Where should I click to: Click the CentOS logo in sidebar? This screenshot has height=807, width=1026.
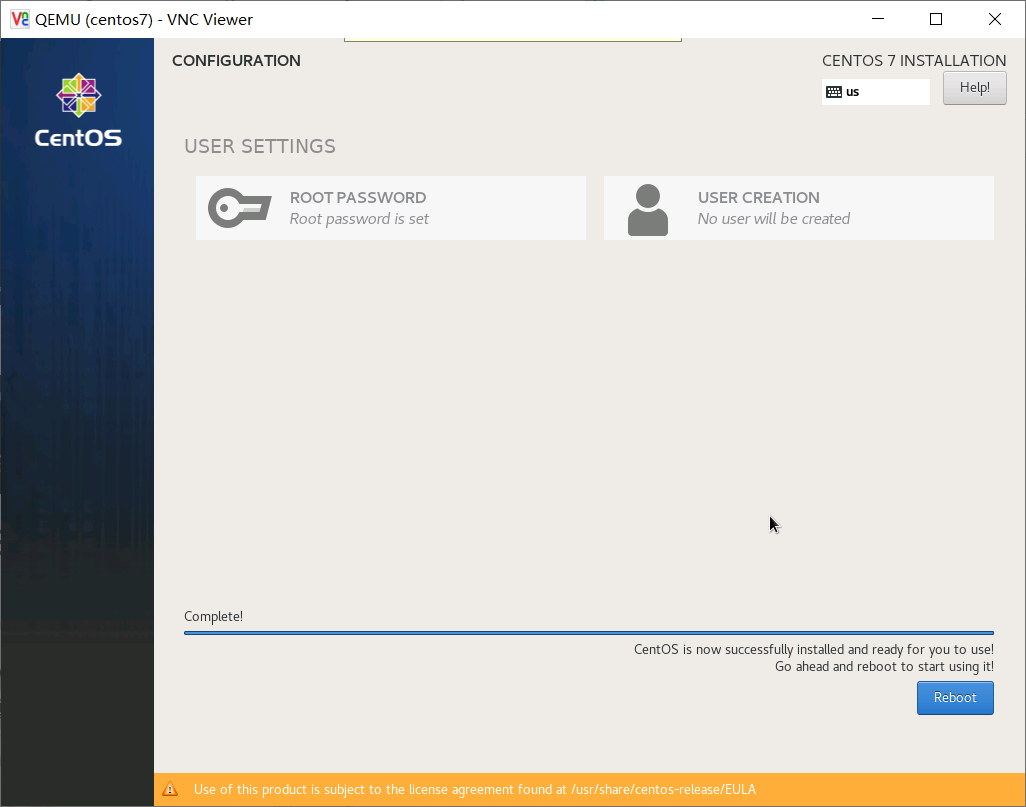pos(78,110)
